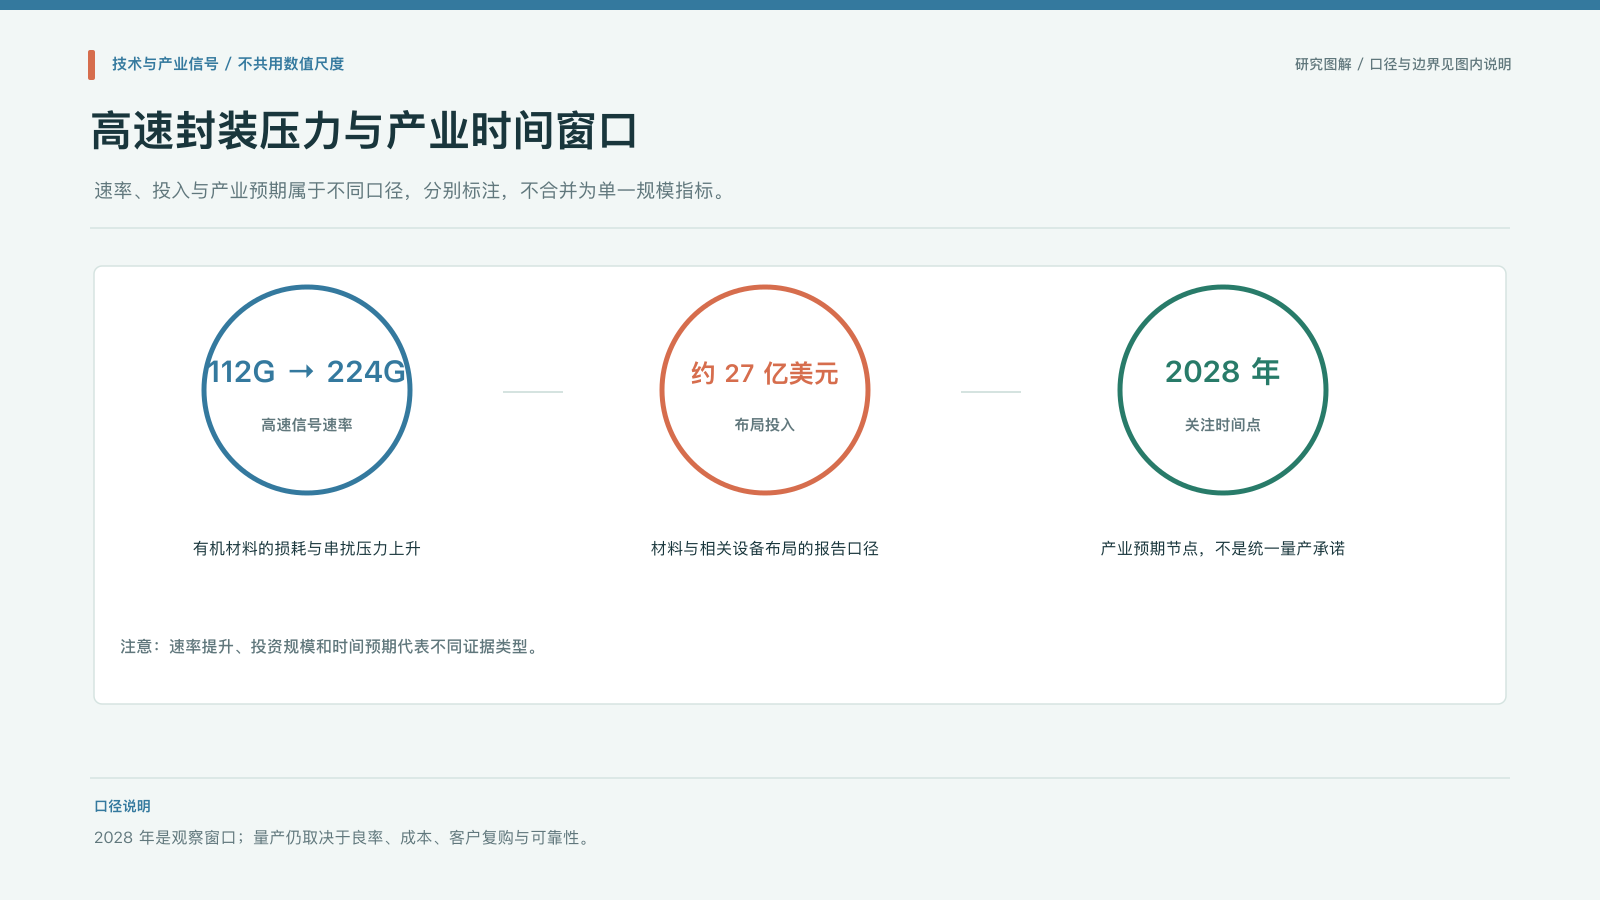Click the caption '有机材料的损耗与串扰压力上升'
Viewport: 1600px width, 900px height.
(307, 548)
